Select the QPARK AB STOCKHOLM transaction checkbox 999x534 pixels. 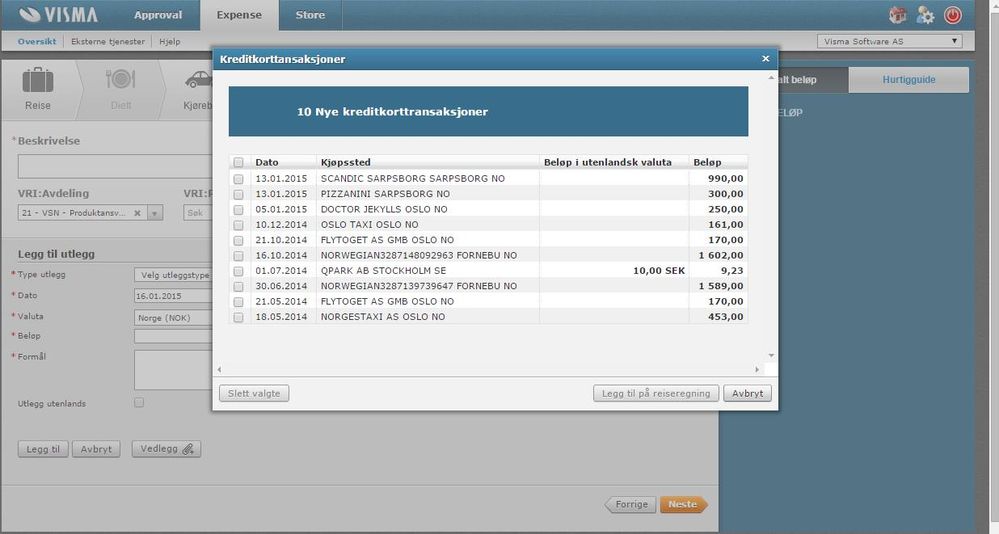238,271
